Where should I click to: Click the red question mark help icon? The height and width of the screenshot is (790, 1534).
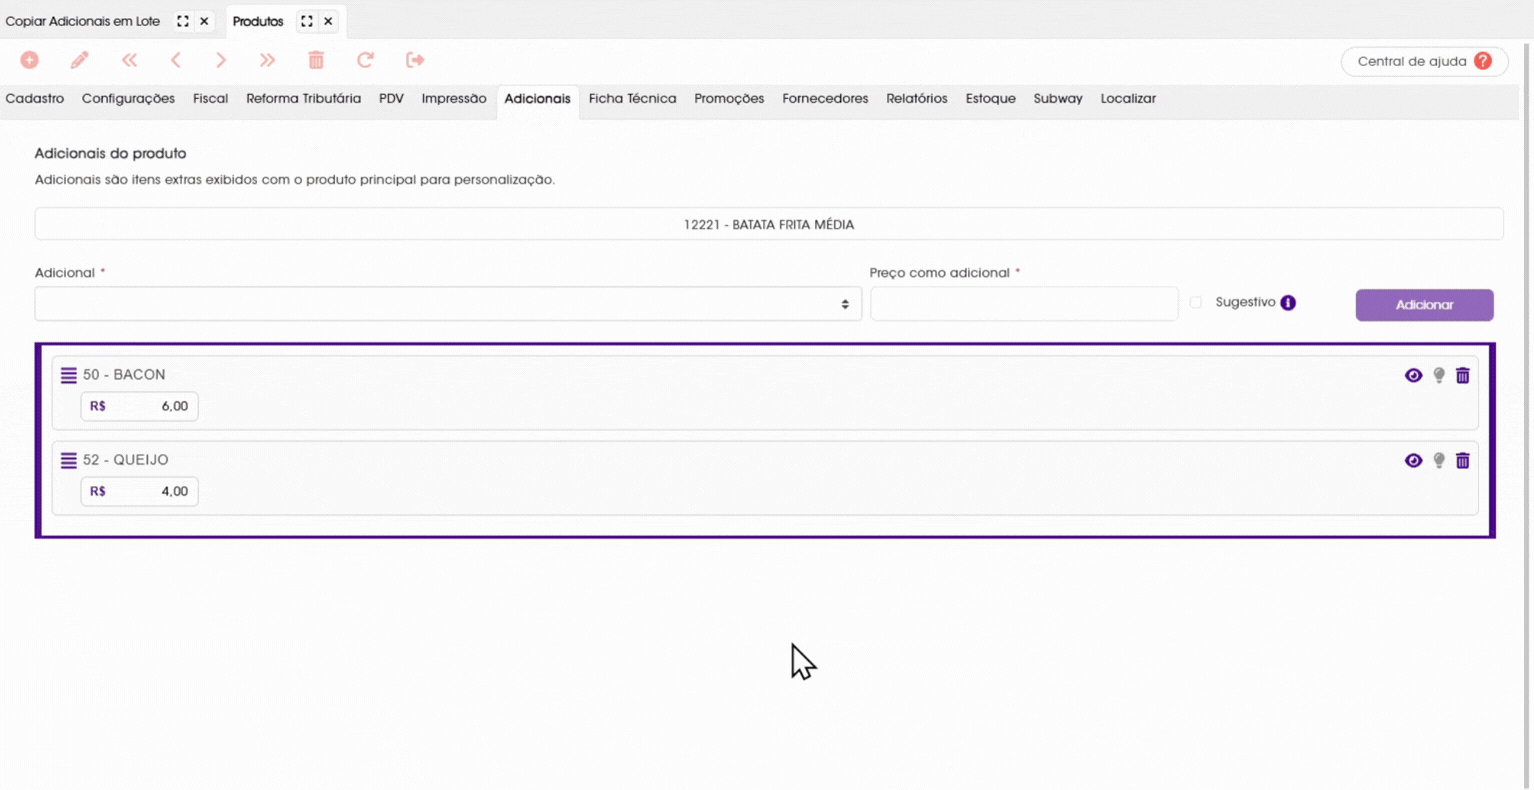1483,61
